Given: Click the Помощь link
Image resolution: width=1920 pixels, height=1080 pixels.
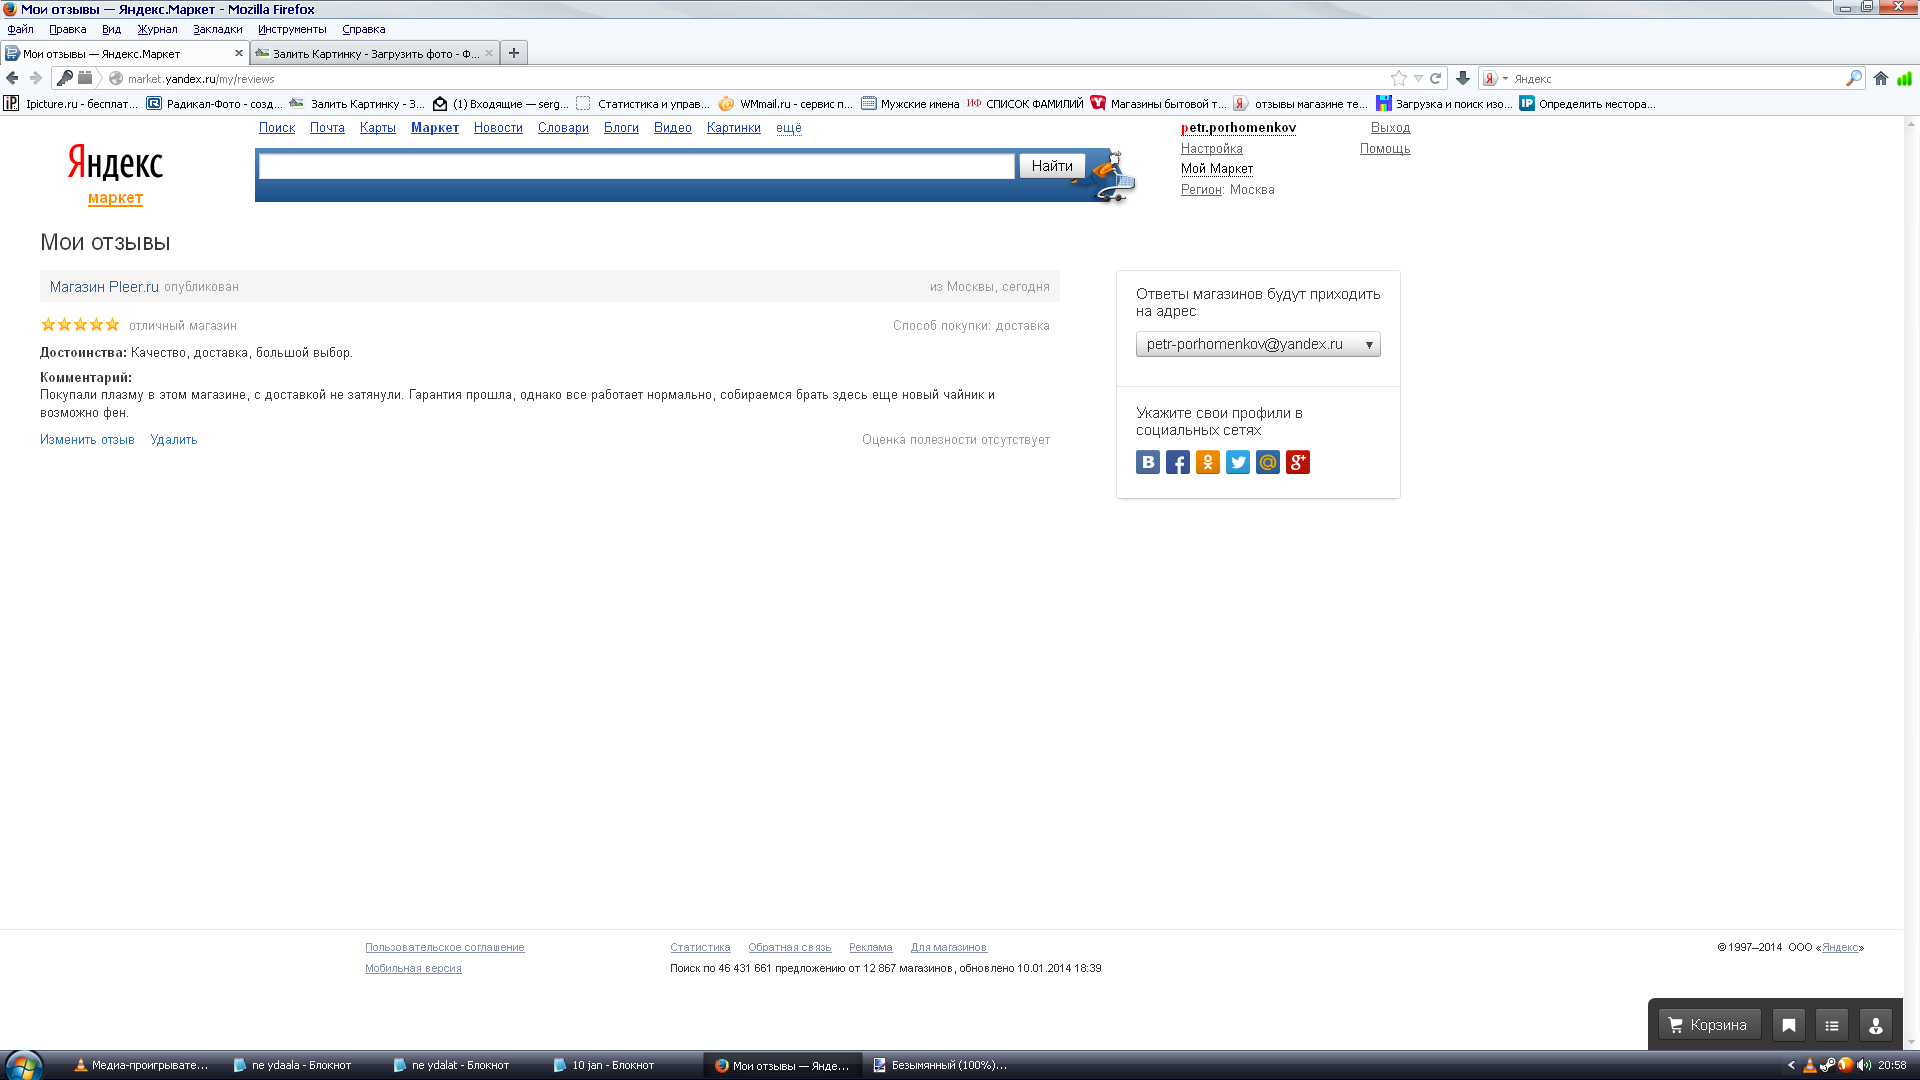Looking at the screenshot, I should (x=1384, y=149).
